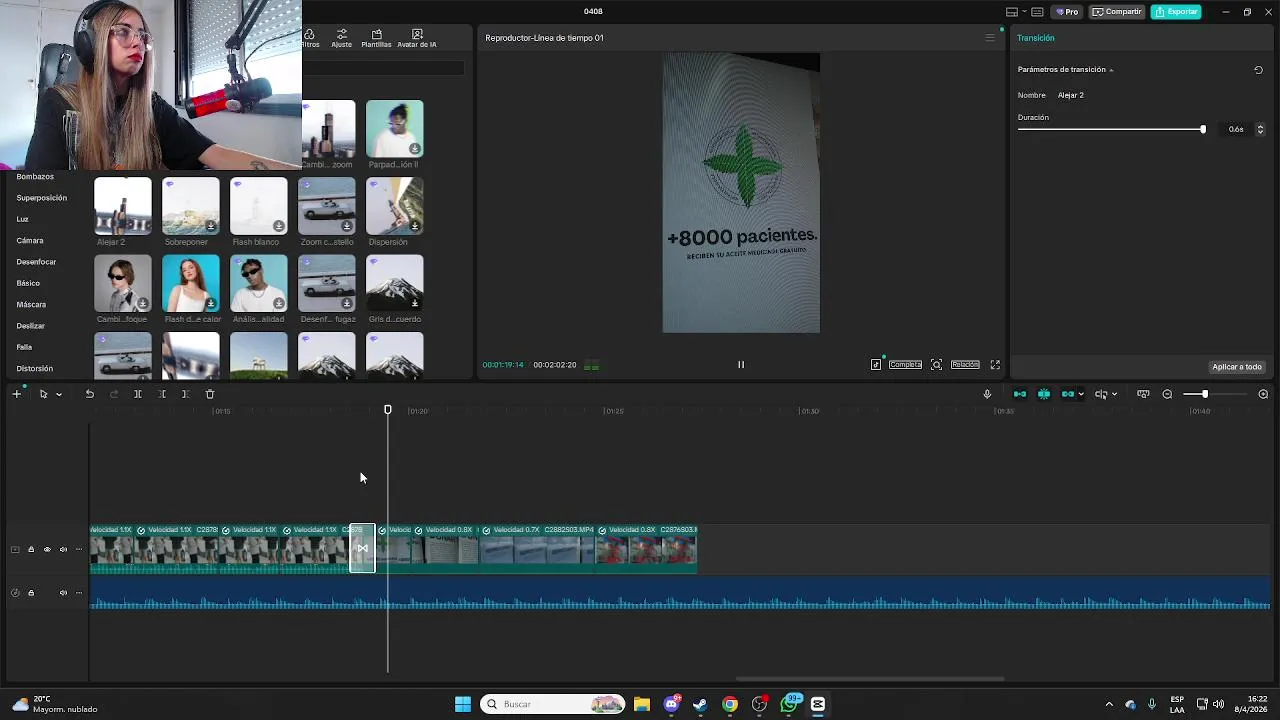Click the timeline zoom-out magnifier

point(1167,394)
